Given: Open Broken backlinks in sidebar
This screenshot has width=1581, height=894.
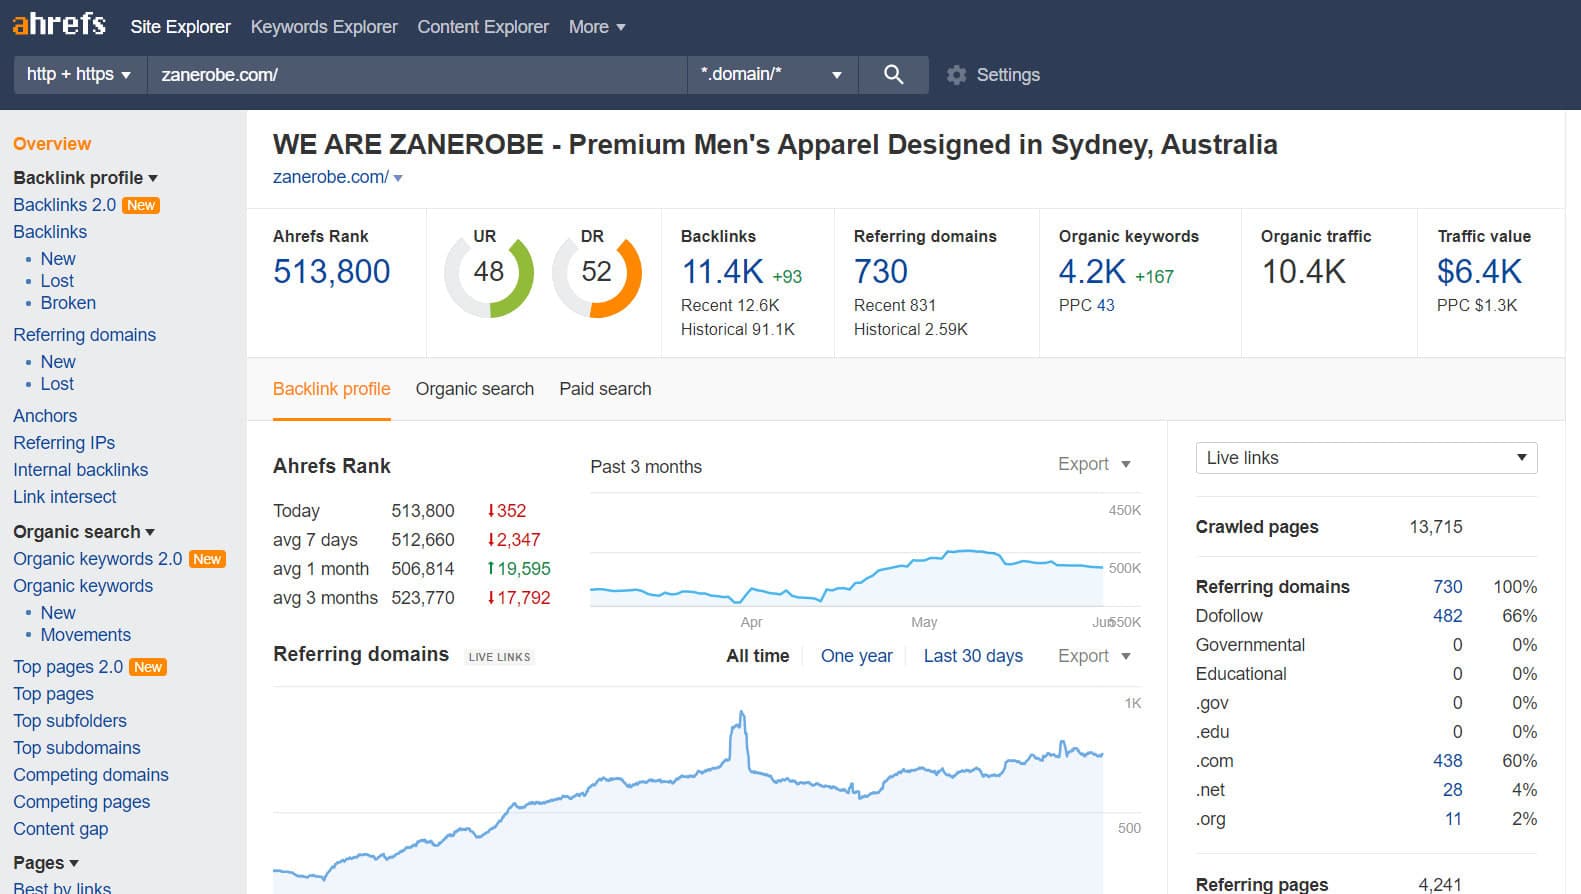Looking at the screenshot, I should coord(68,303).
